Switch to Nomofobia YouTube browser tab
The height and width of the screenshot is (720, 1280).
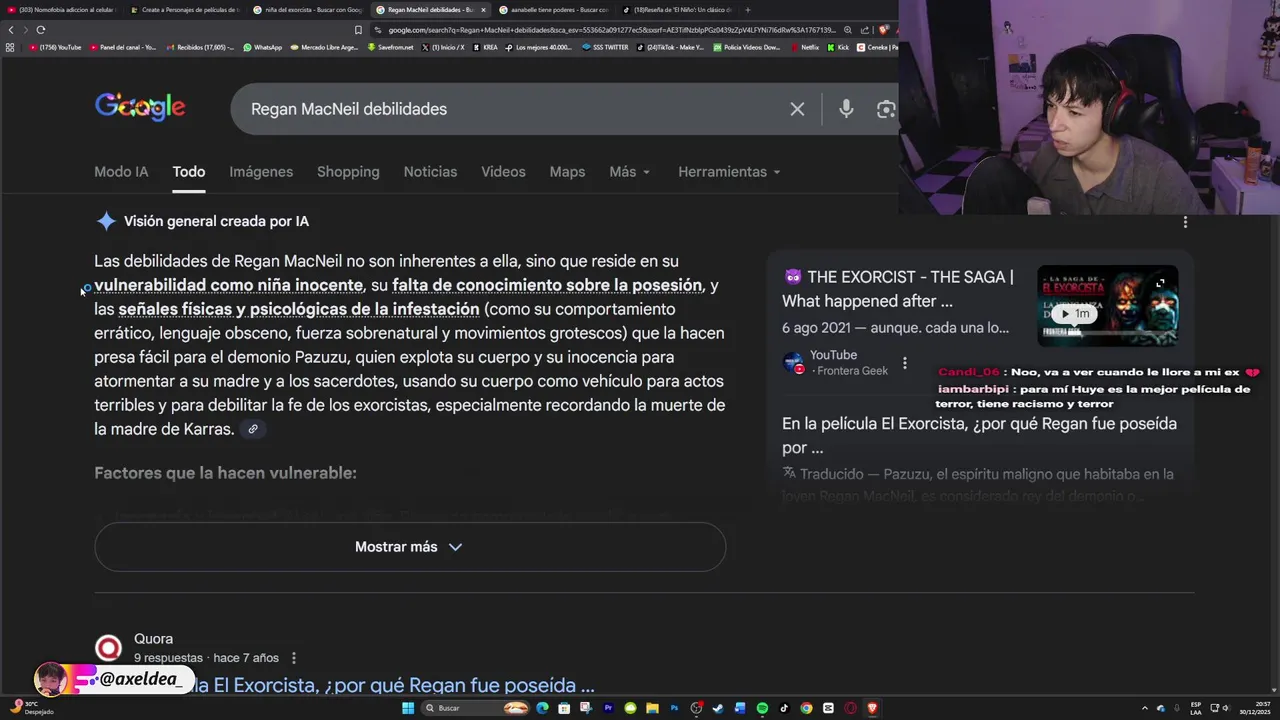(62, 10)
